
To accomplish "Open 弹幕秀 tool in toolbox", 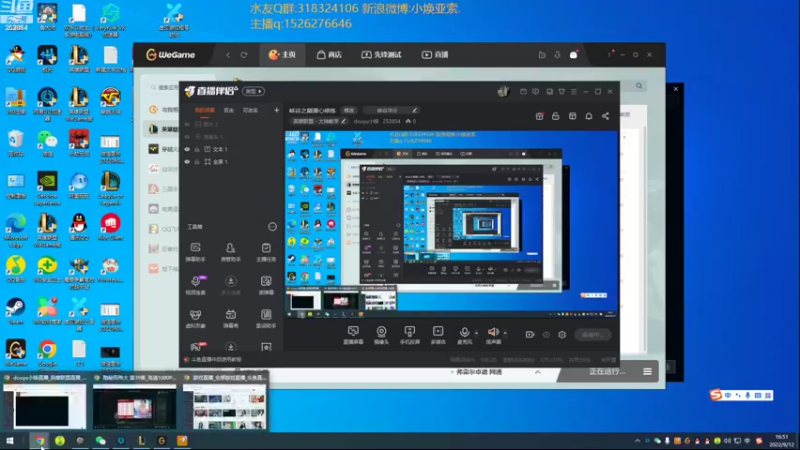I will [231, 318].
